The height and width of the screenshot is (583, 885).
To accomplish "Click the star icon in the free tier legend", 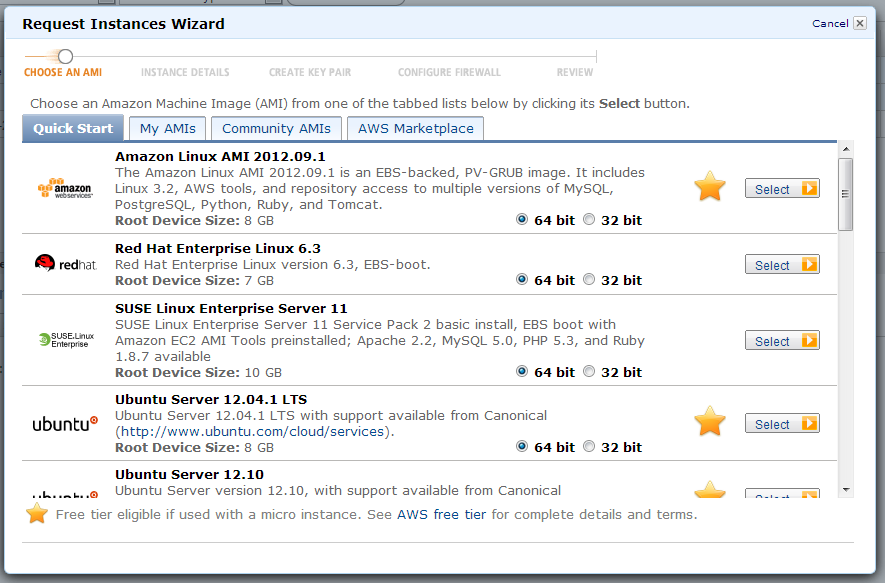I will [x=37, y=514].
